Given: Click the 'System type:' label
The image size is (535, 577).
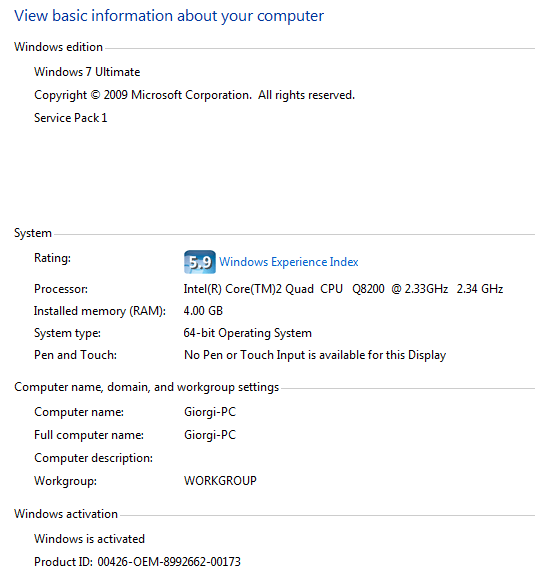Looking at the screenshot, I should [x=67, y=333].
